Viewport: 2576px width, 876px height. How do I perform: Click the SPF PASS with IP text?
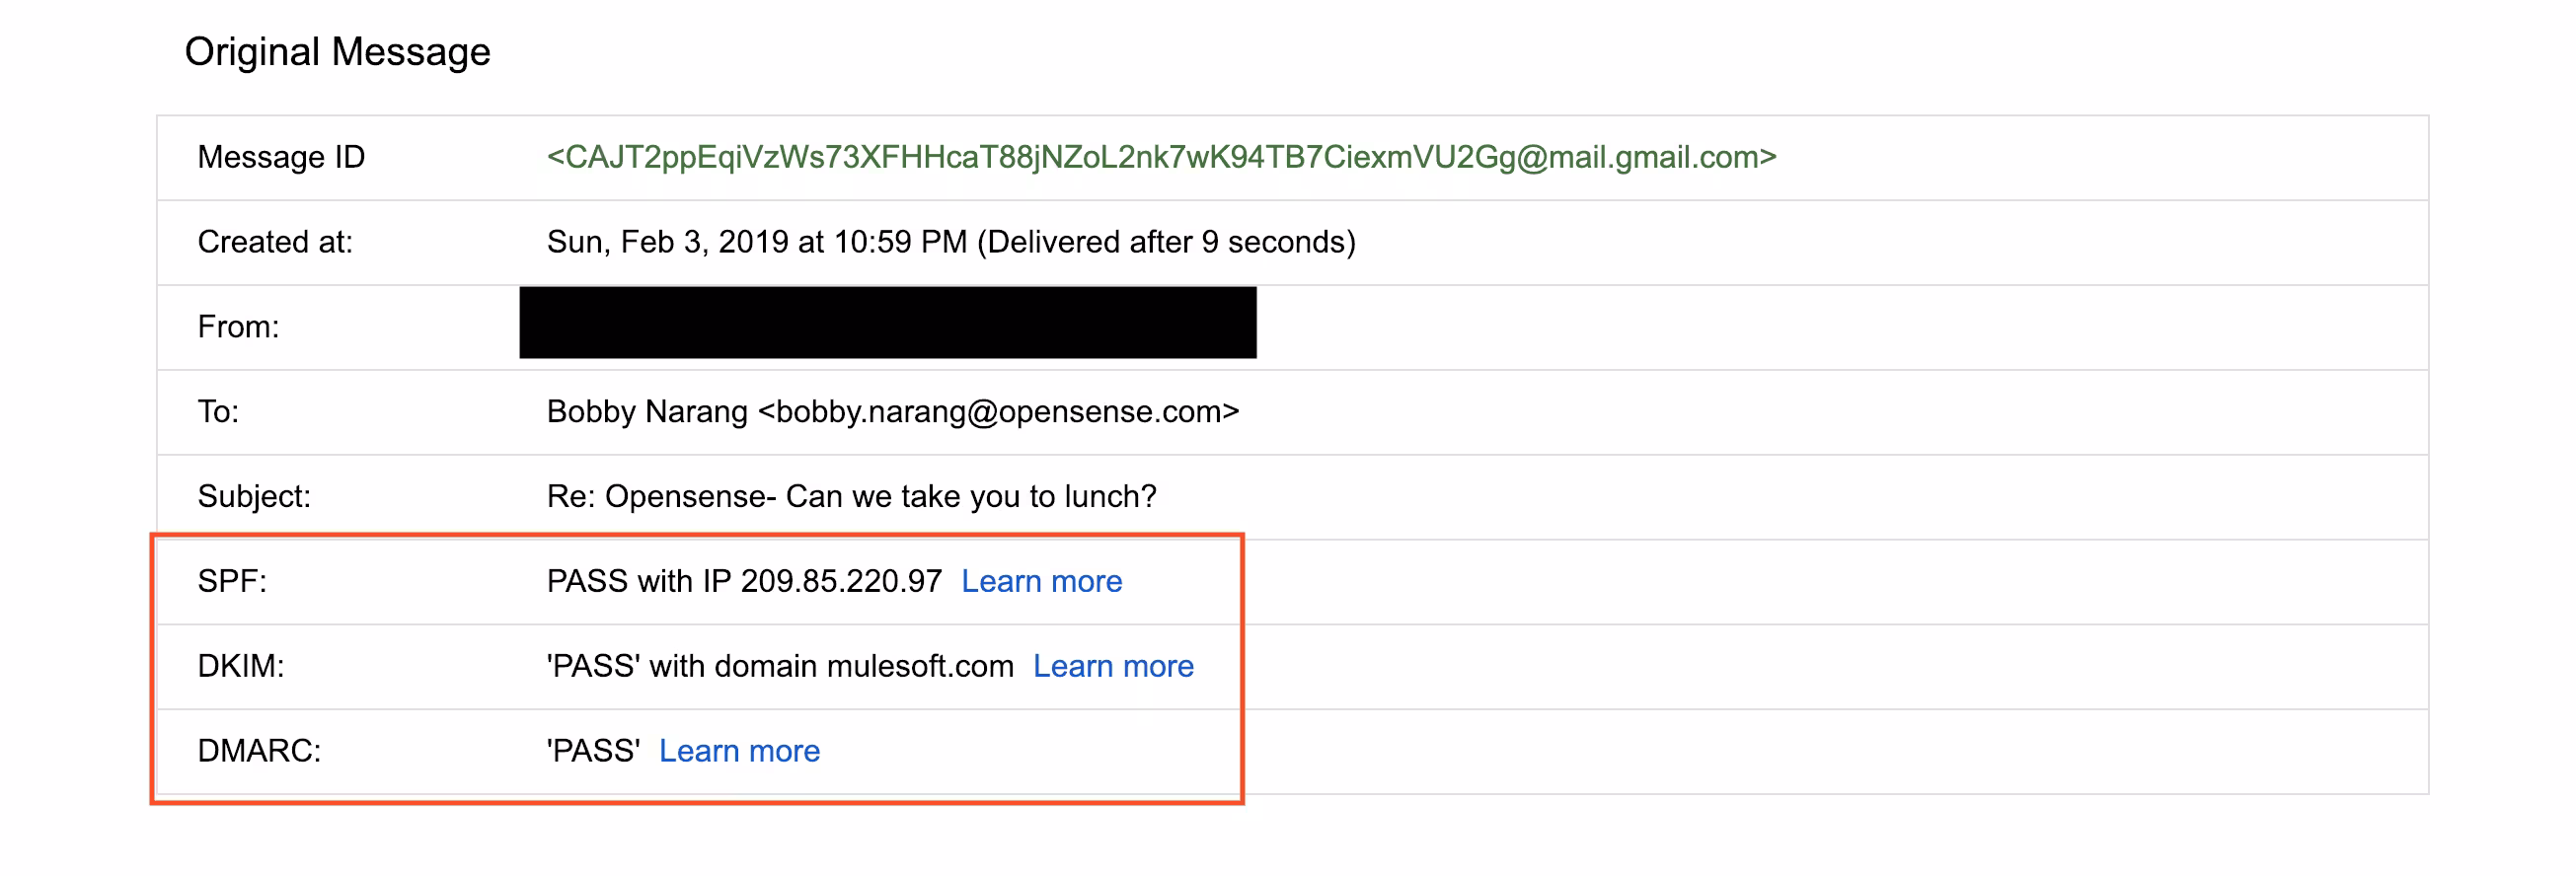pyautogui.click(x=744, y=581)
